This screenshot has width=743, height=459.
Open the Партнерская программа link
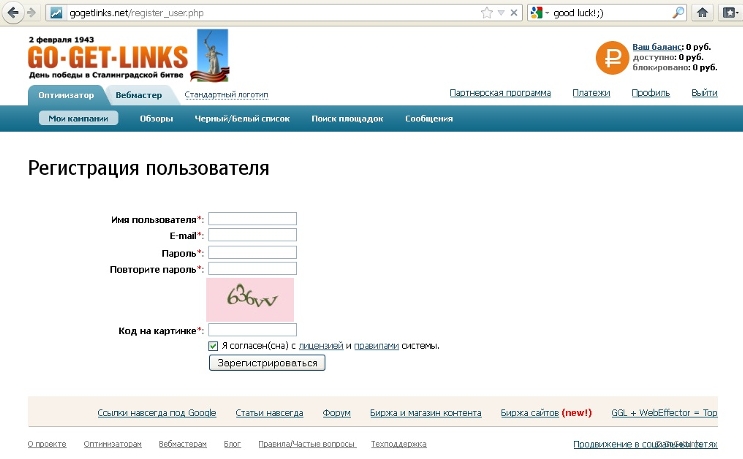[x=500, y=93]
